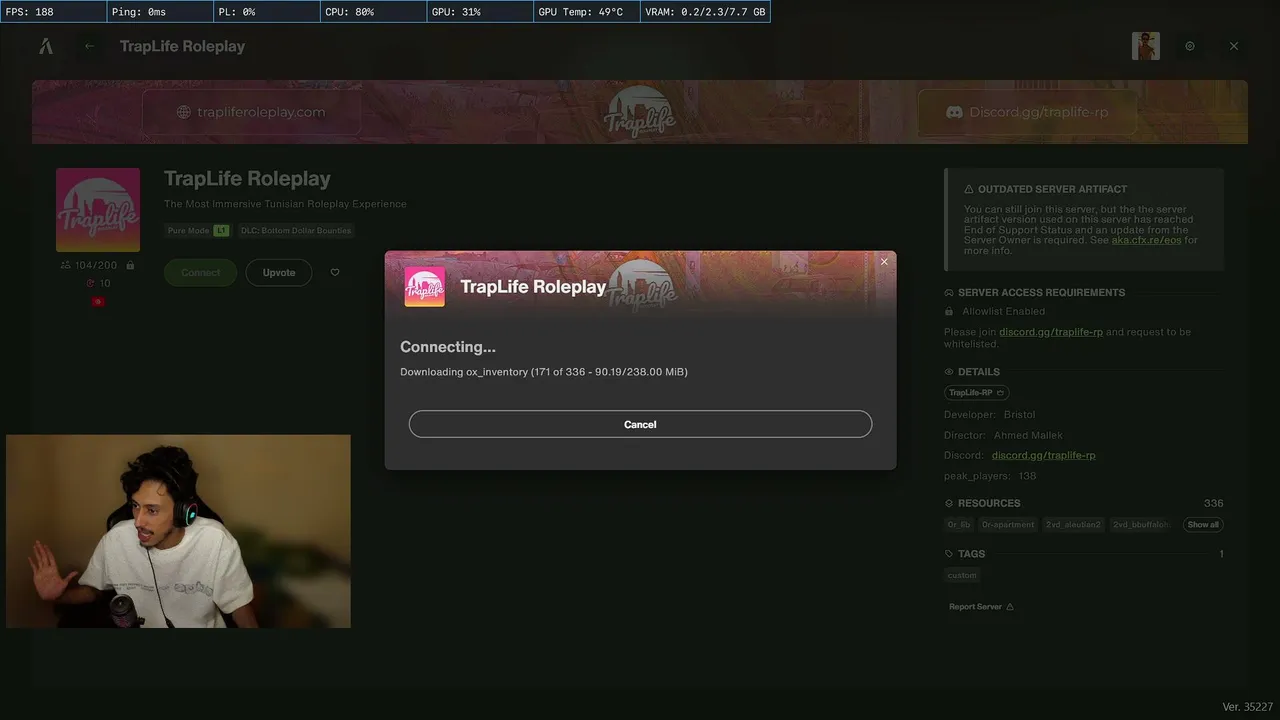Cancel the server connection
The height and width of the screenshot is (720, 1280).
coord(640,424)
